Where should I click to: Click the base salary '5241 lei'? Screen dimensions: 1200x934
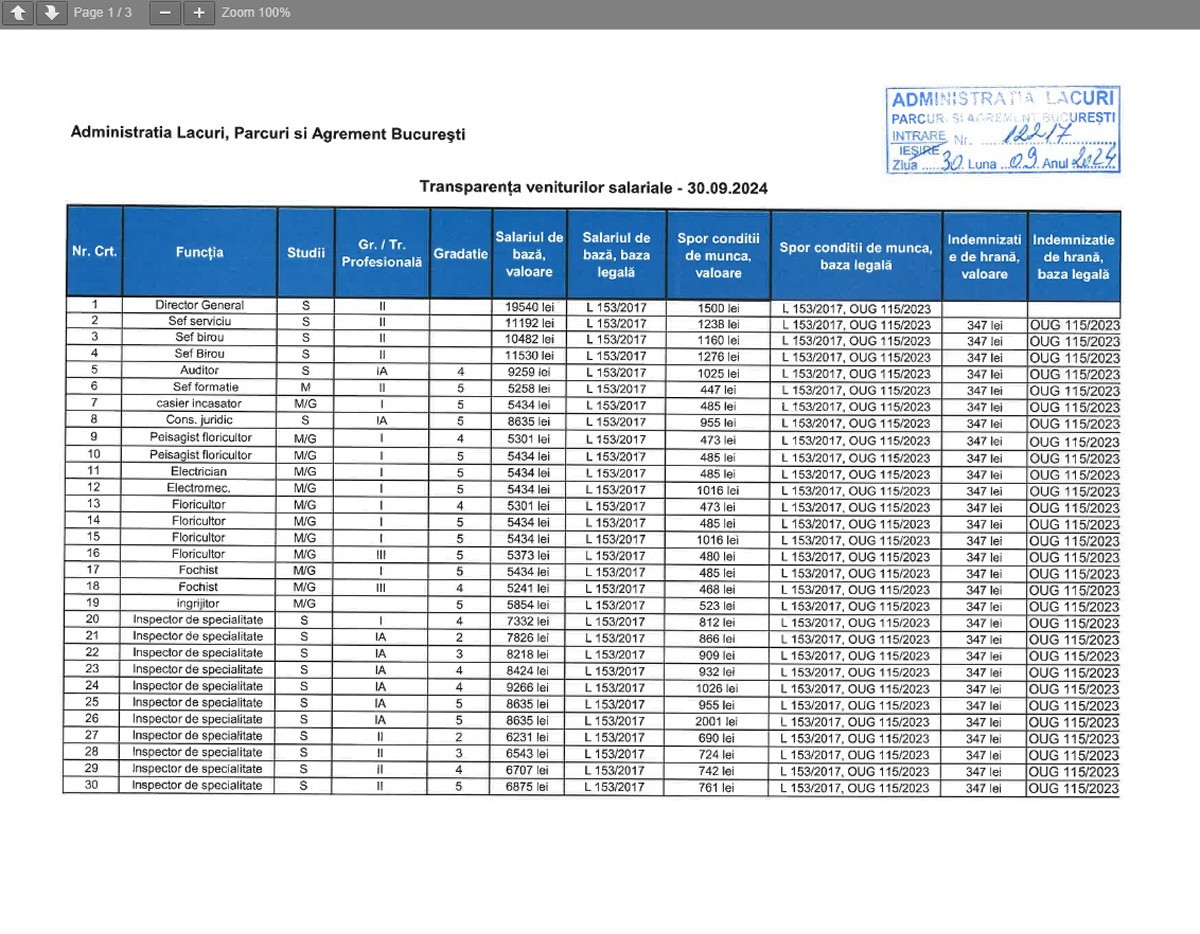(x=529, y=588)
